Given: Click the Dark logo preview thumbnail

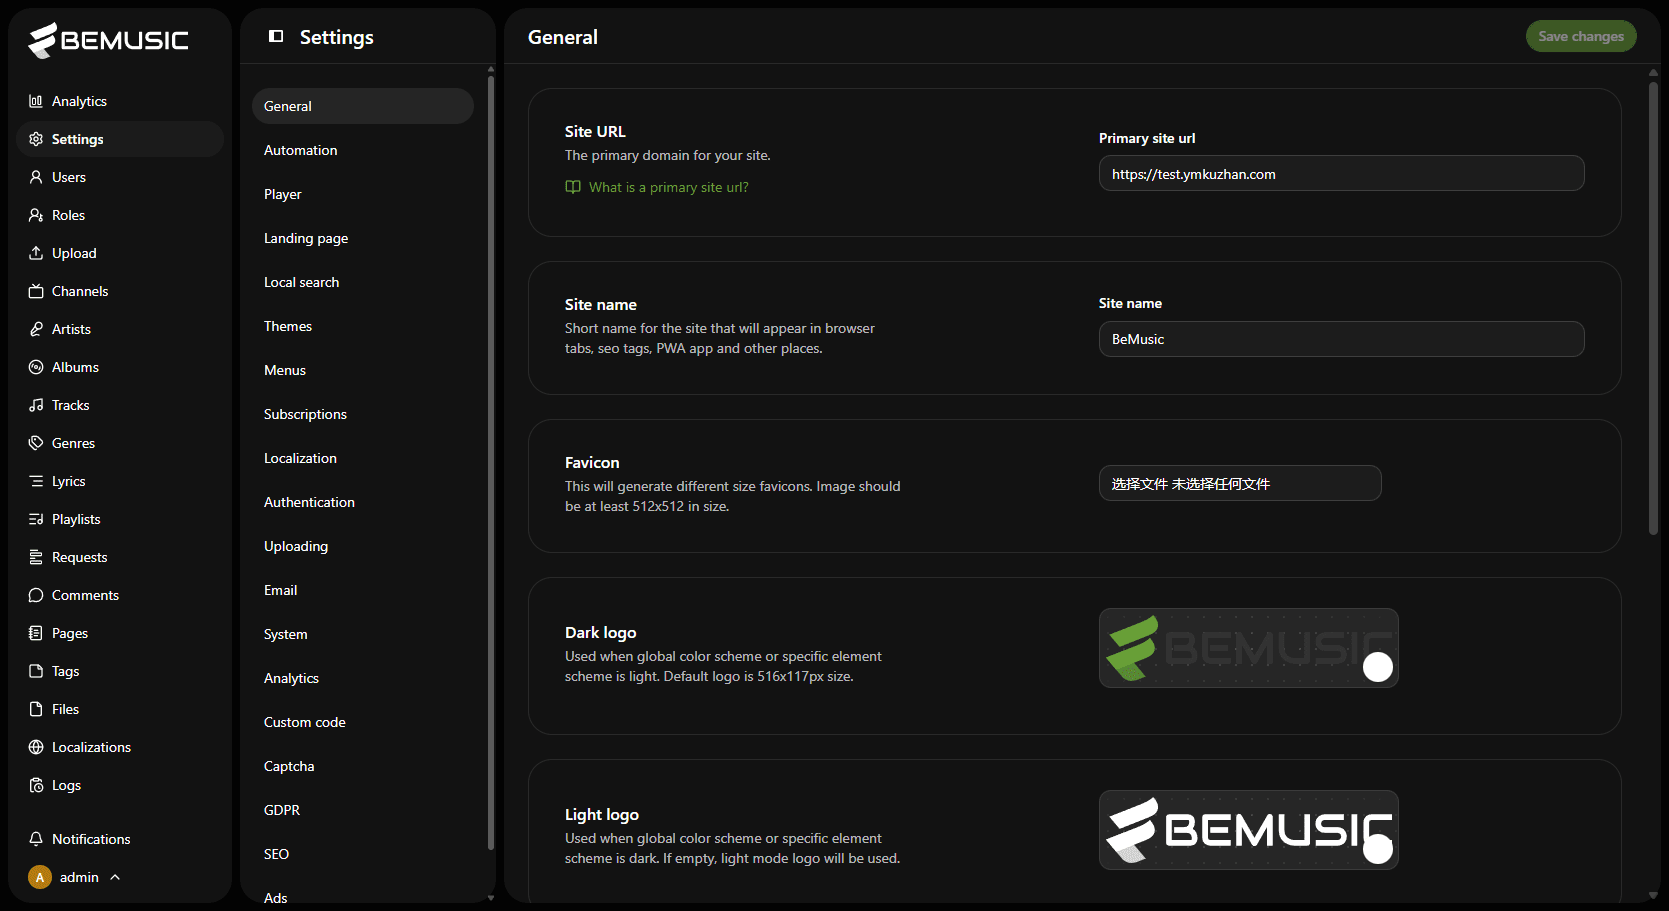Looking at the screenshot, I should (1248, 648).
